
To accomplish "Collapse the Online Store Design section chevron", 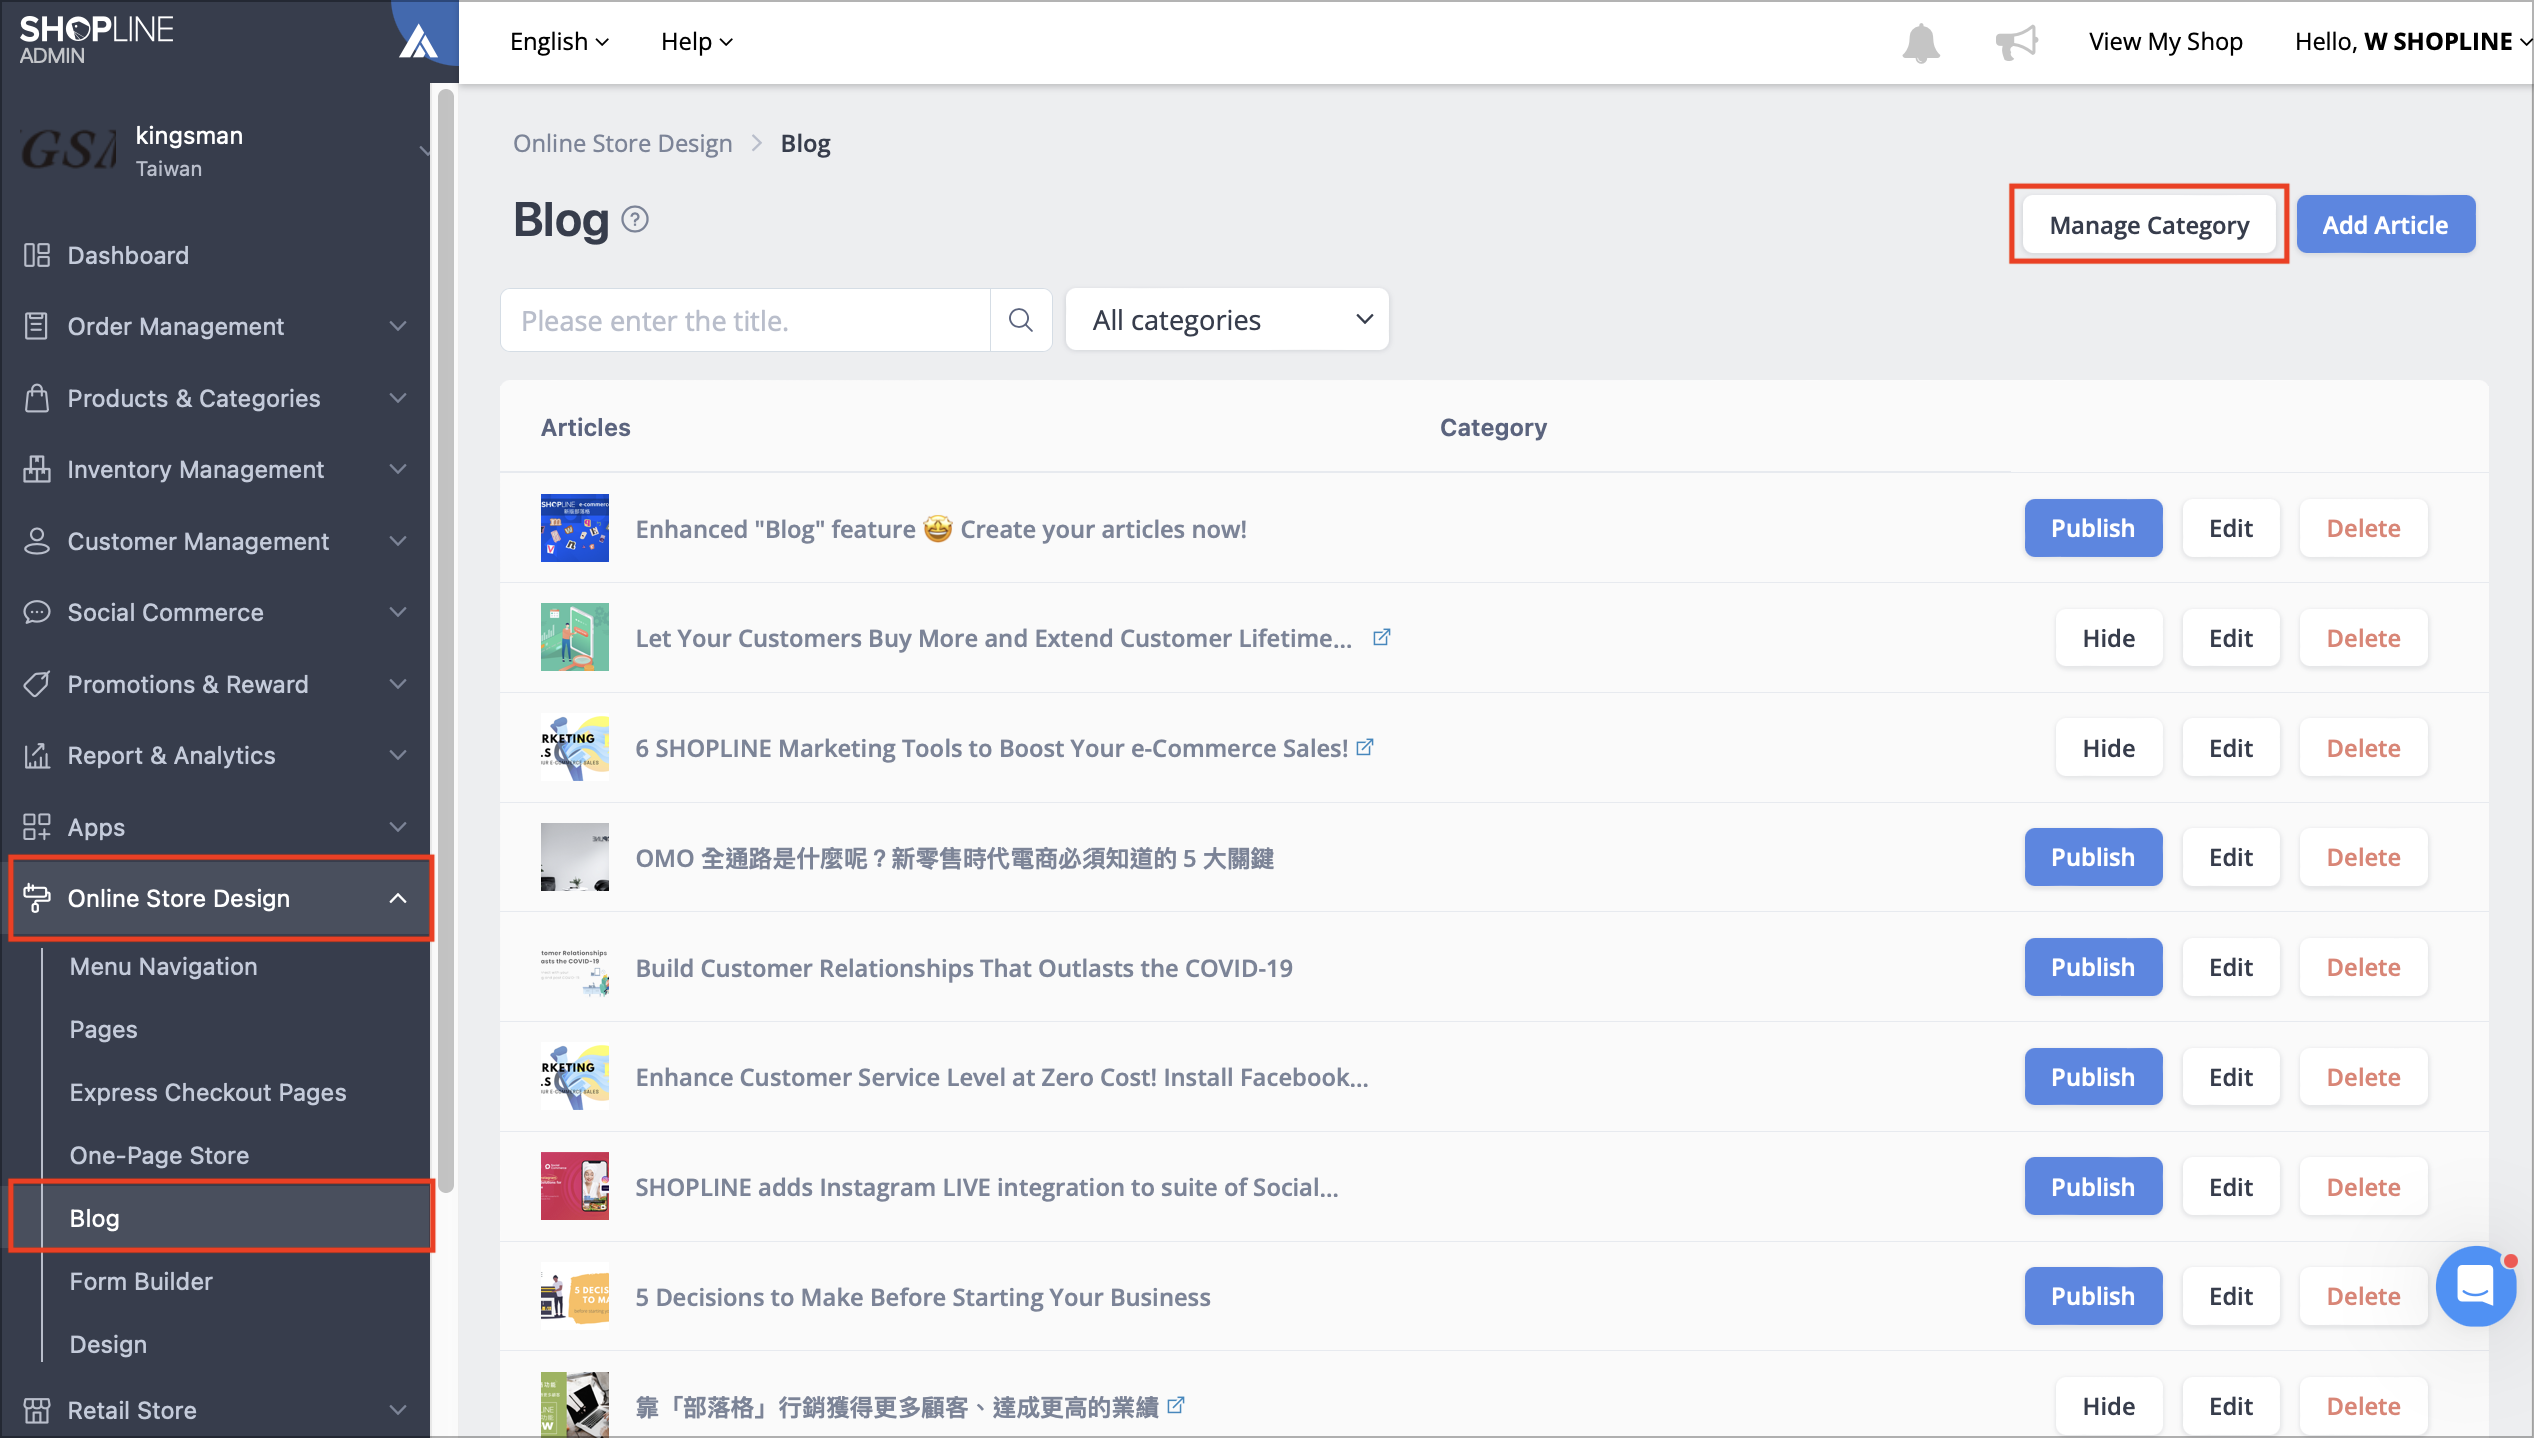I will (398, 898).
